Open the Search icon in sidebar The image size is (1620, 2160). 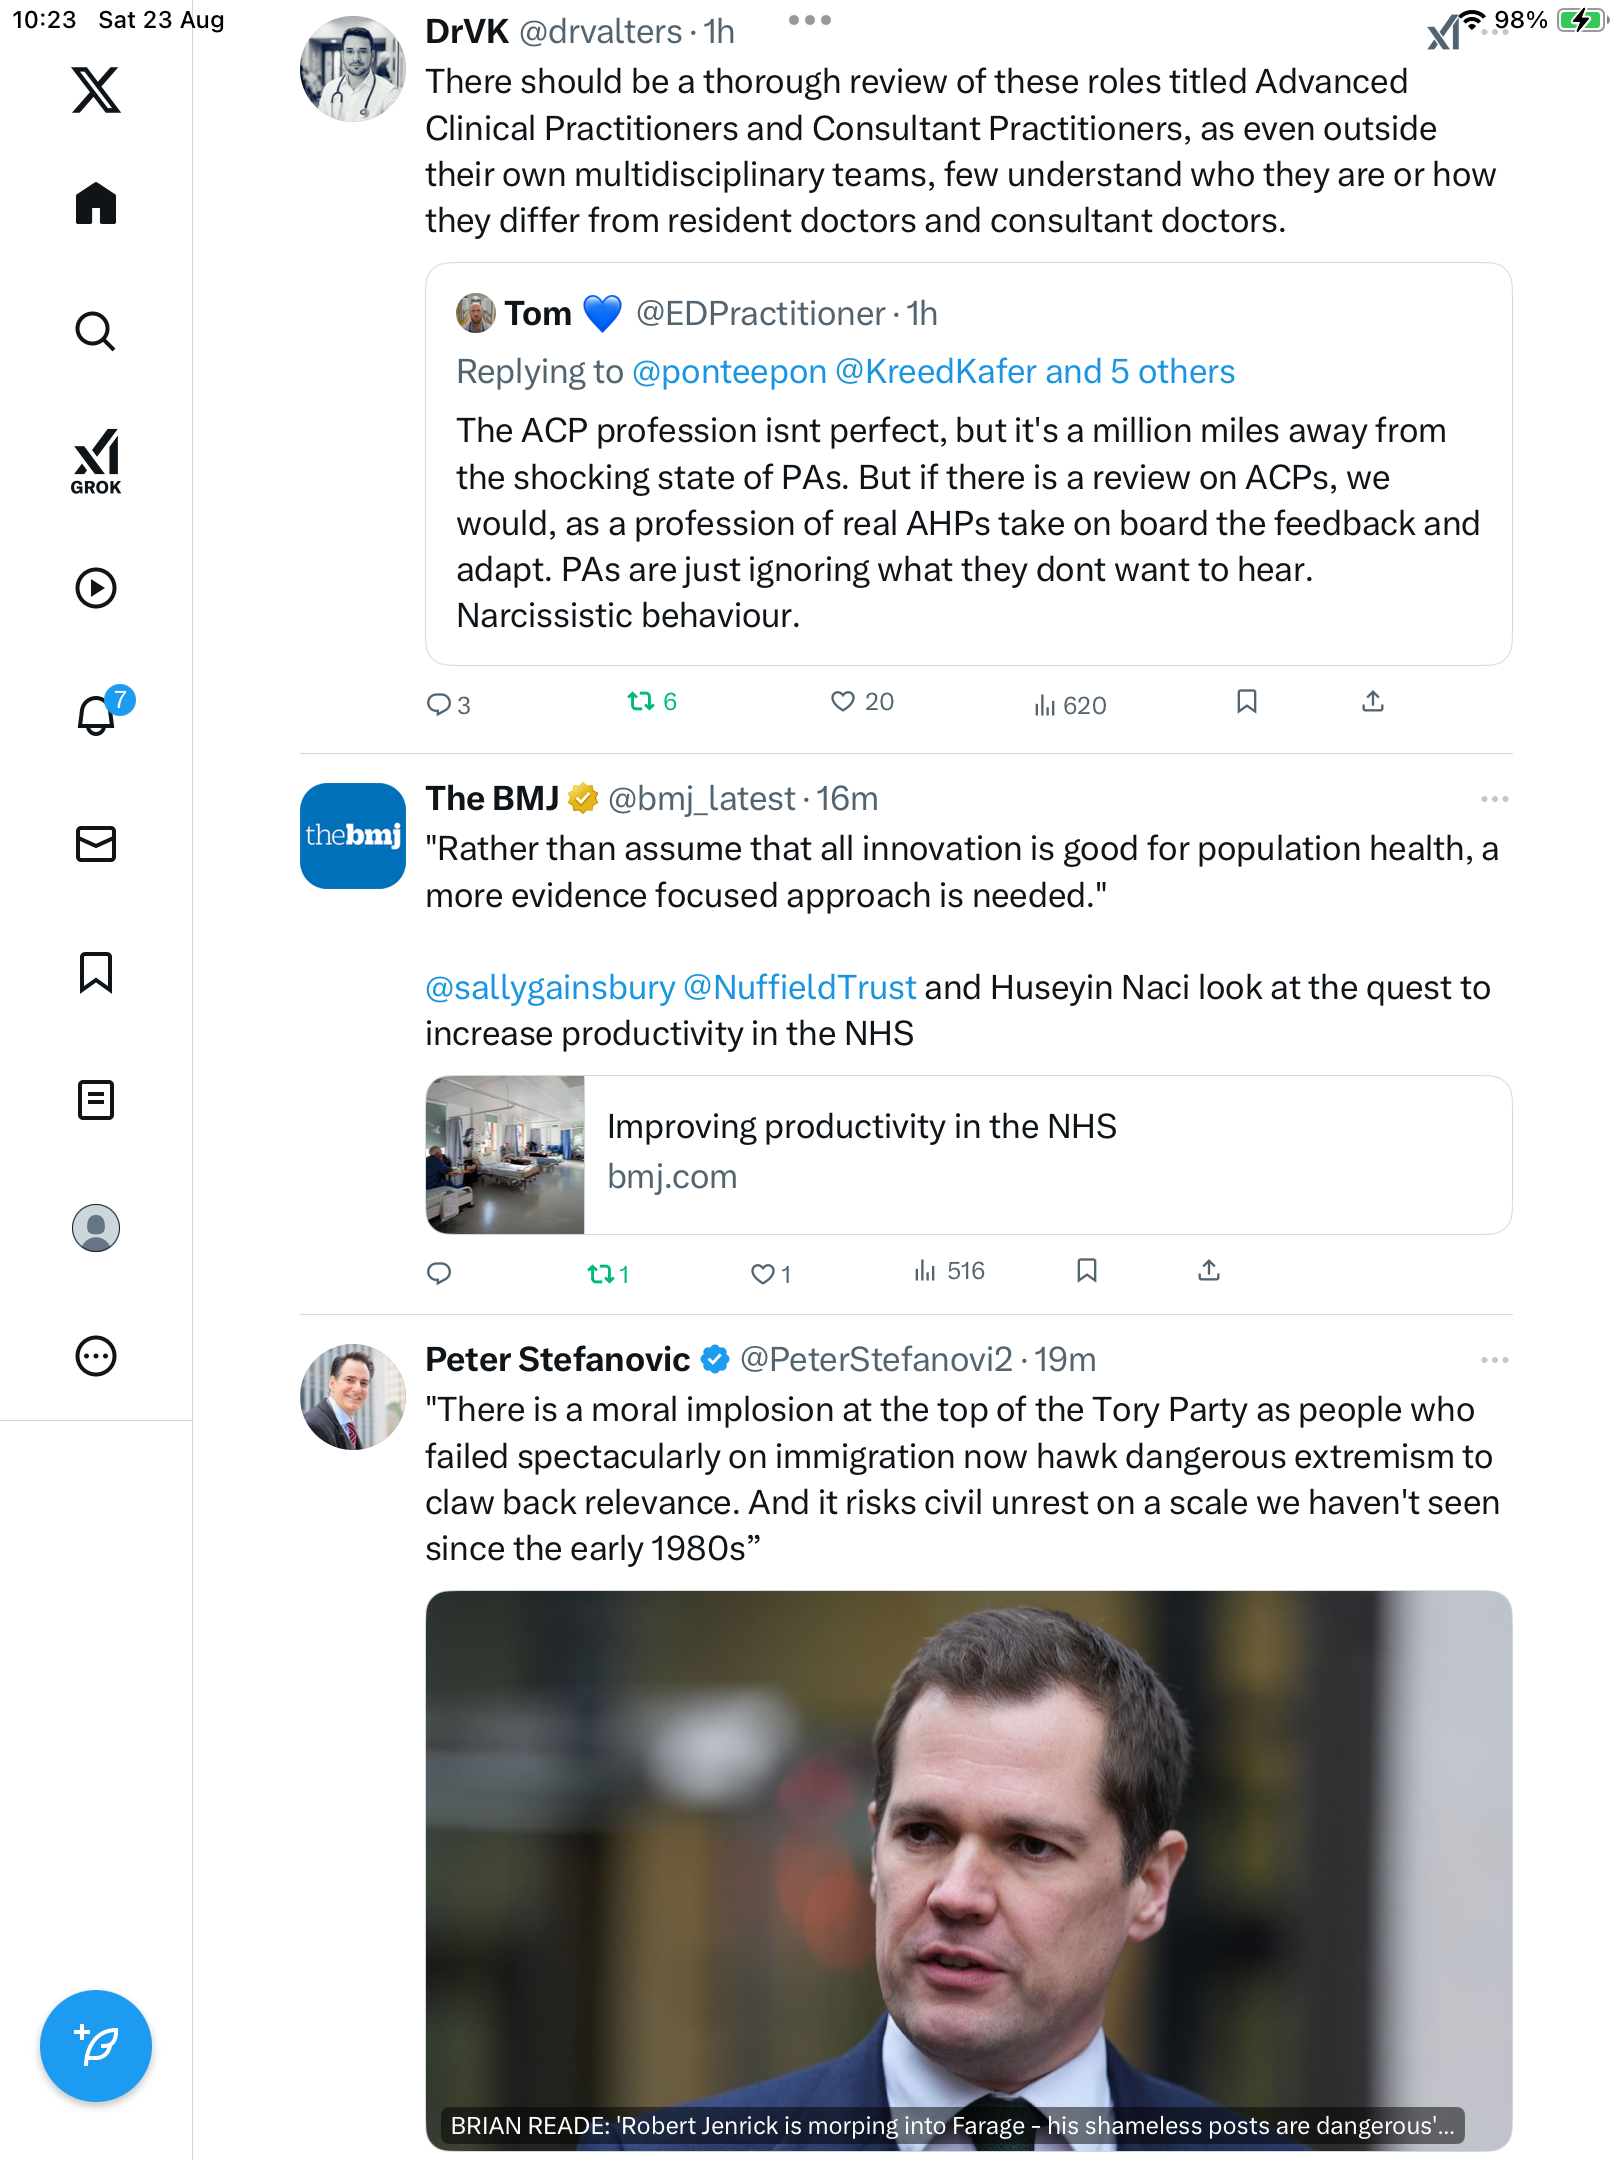pos(96,331)
